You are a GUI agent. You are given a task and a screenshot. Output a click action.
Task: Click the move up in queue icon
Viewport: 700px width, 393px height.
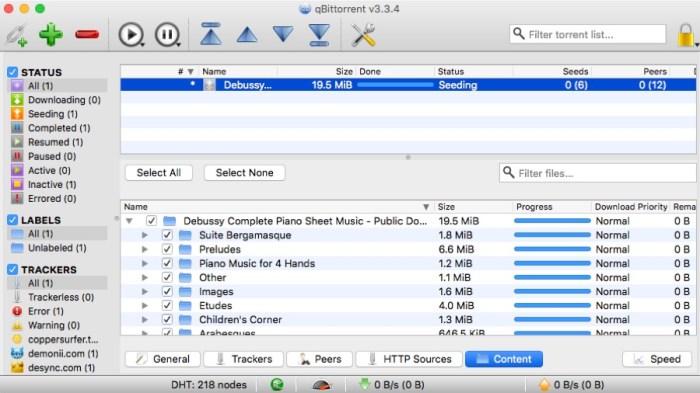coord(247,34)
